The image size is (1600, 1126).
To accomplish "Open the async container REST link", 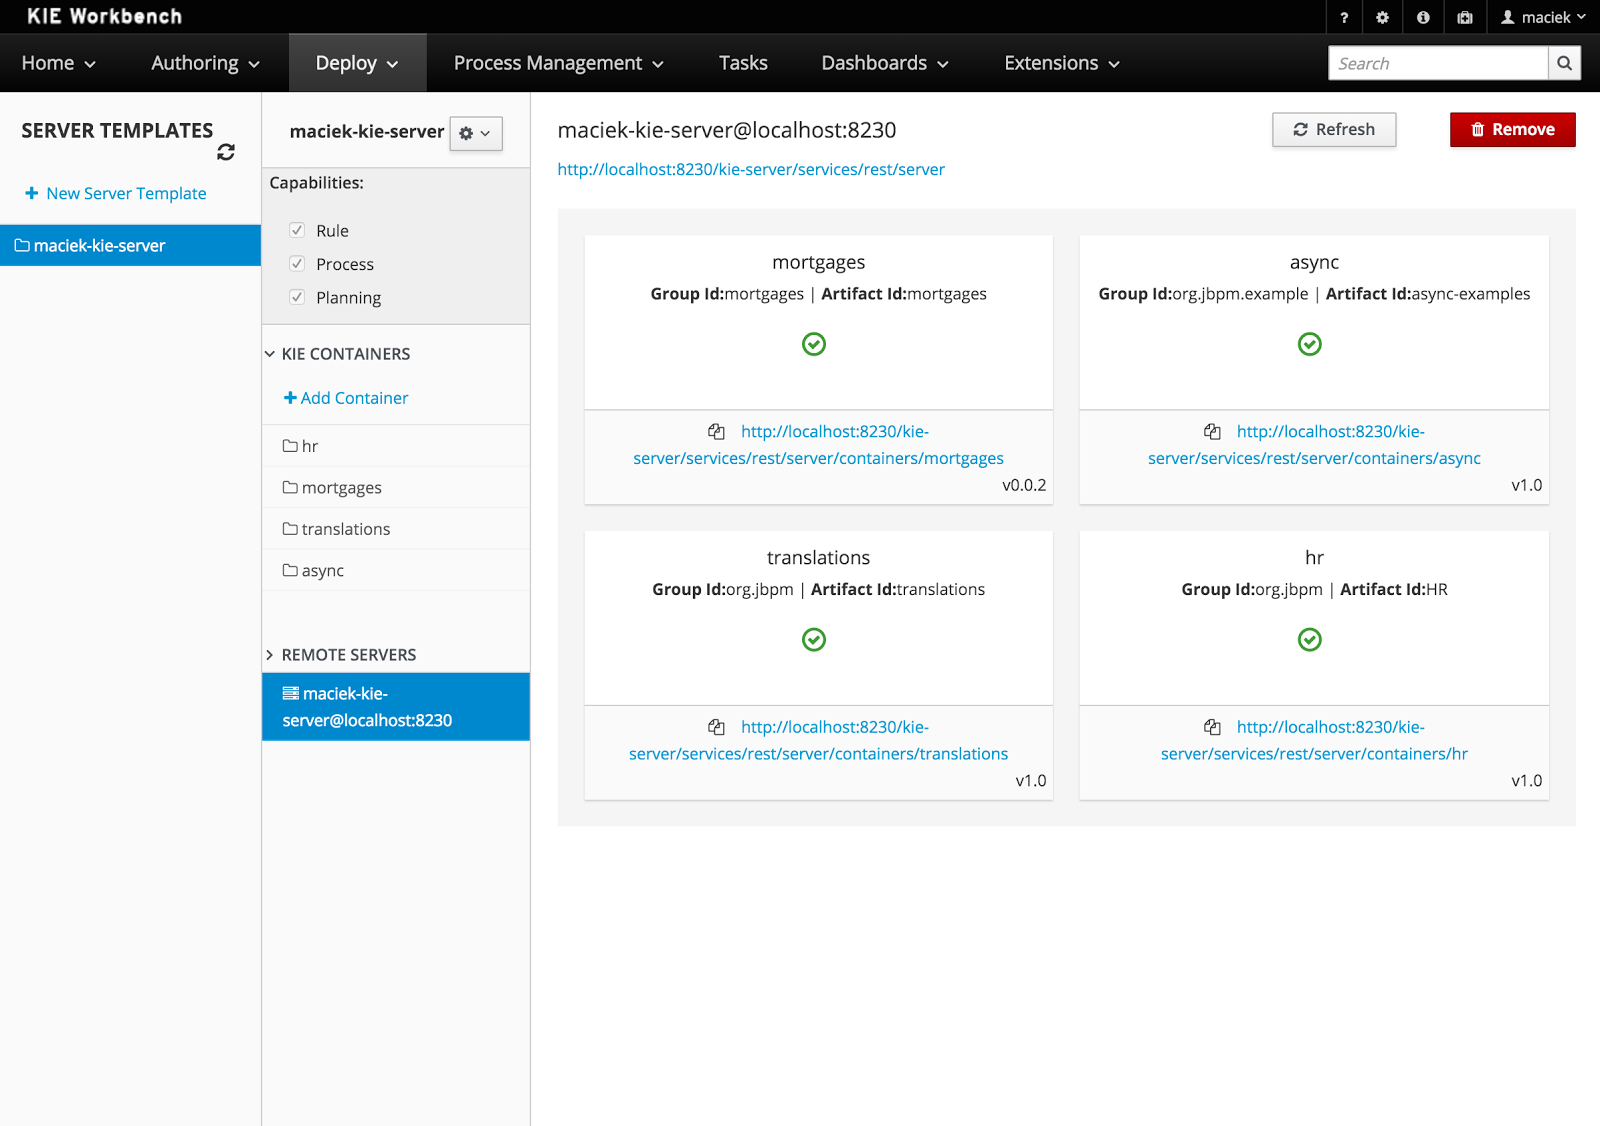I will (1314, 445).
